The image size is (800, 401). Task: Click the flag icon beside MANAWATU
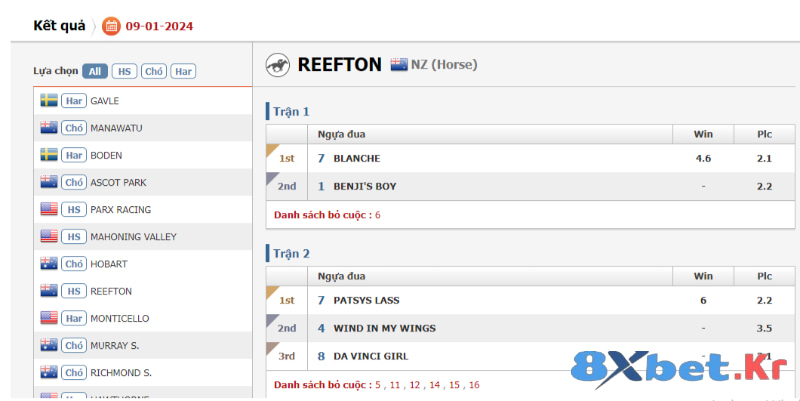(x=48, y=128)
